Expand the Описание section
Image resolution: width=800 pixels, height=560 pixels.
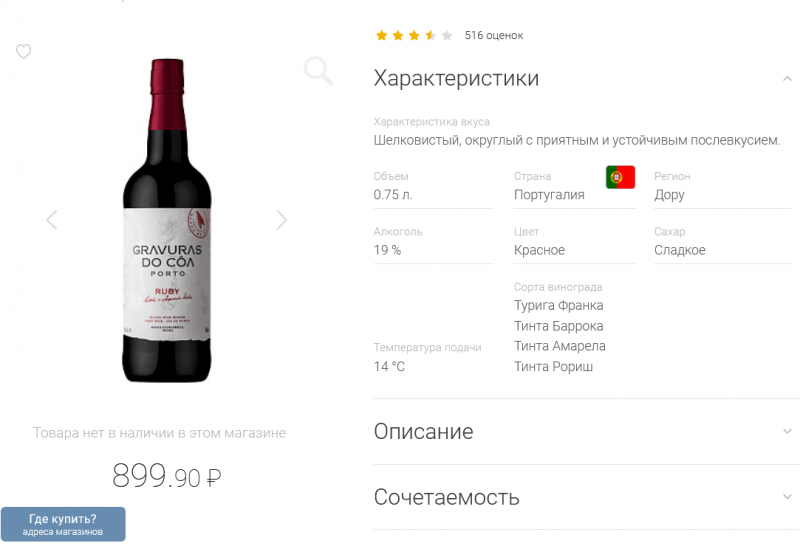pyautogui.click(x=787, y=432)
